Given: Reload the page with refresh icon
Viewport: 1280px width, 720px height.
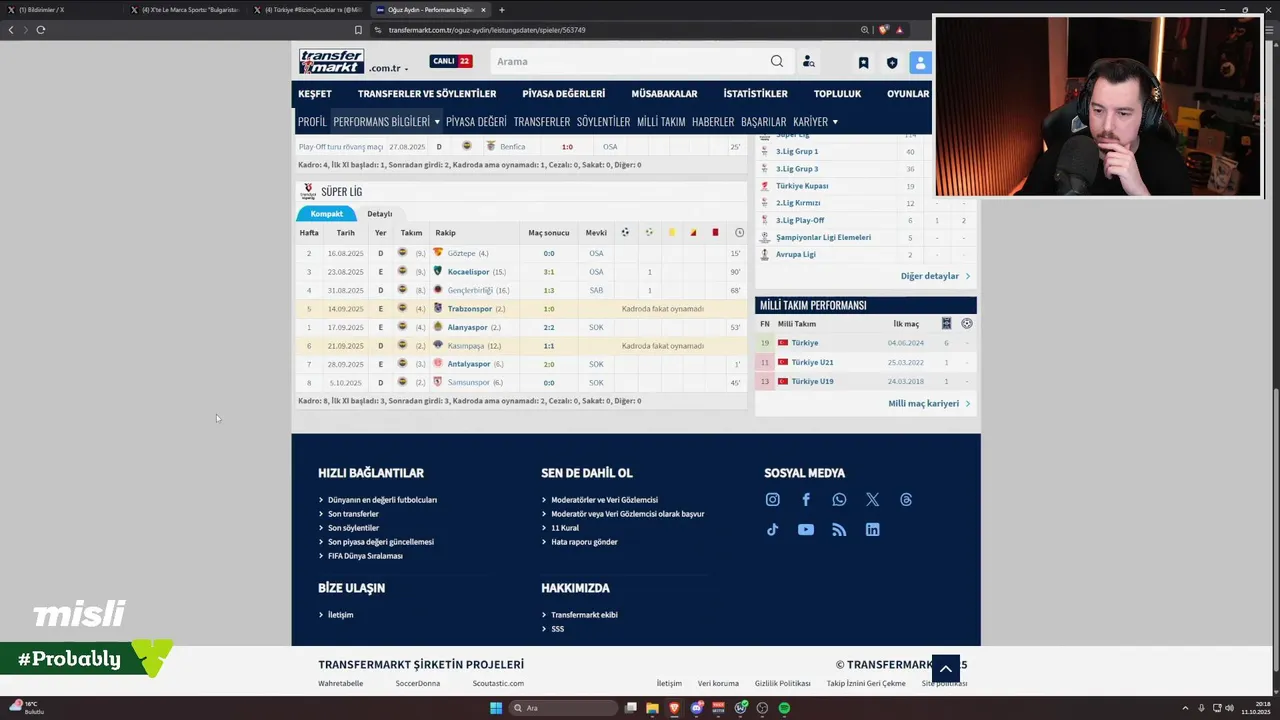Looking at the screenshot, I should pyautogui.click(x=40, y=30).
